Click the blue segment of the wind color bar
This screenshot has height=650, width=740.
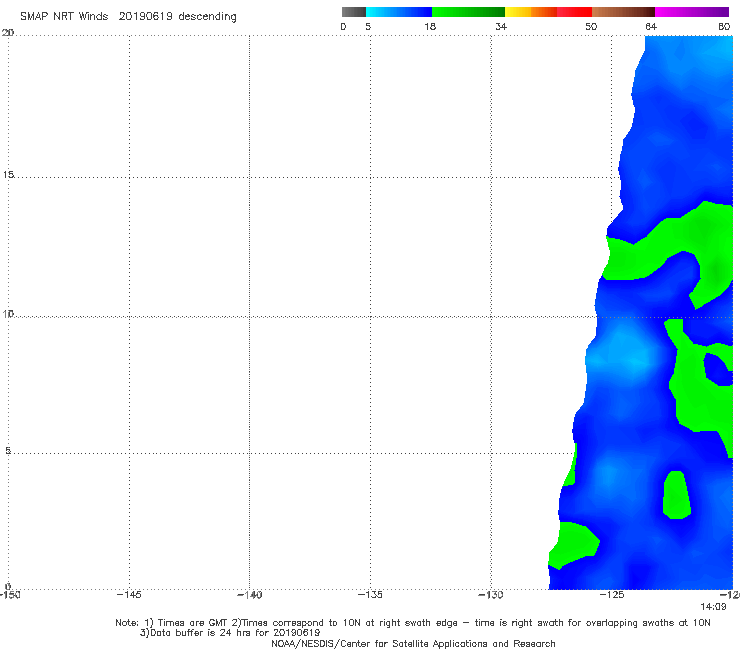[x=399, y=12]
